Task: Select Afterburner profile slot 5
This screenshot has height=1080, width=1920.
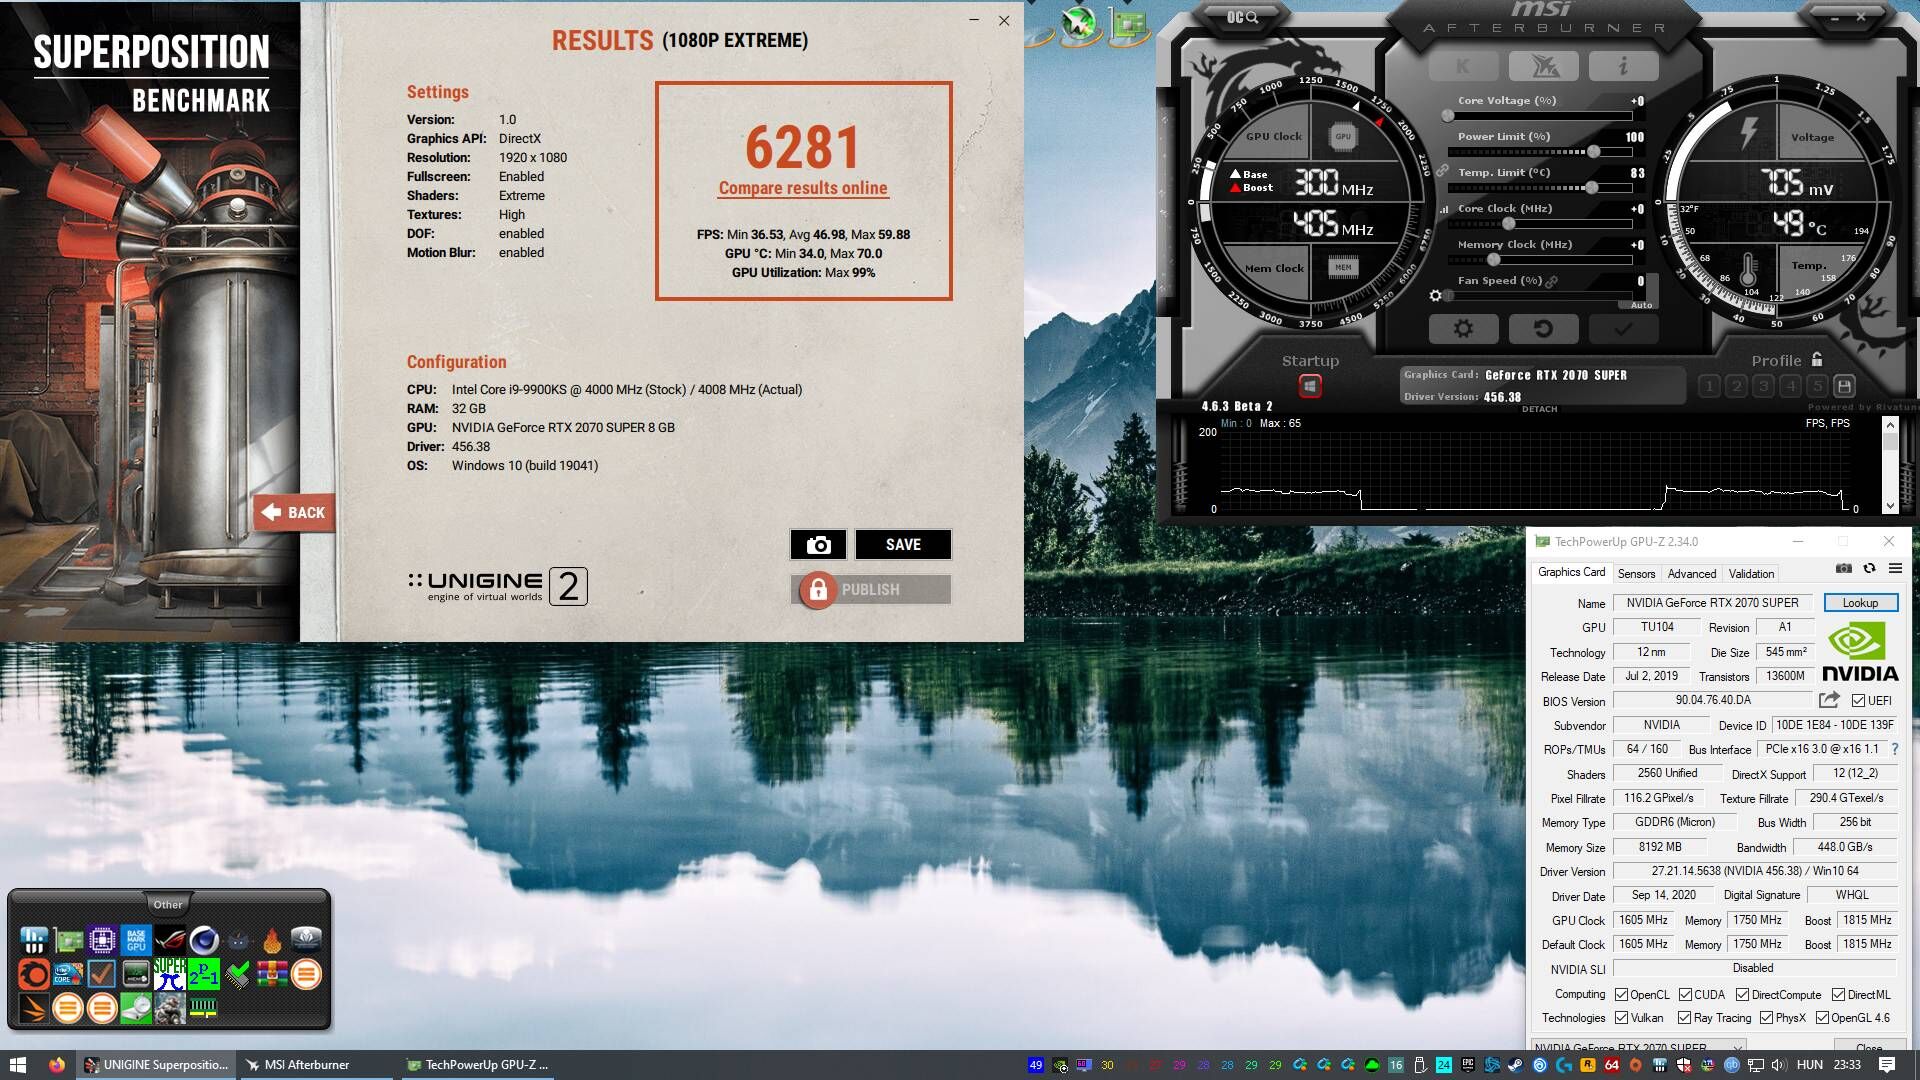Action: click(1818, 386)
